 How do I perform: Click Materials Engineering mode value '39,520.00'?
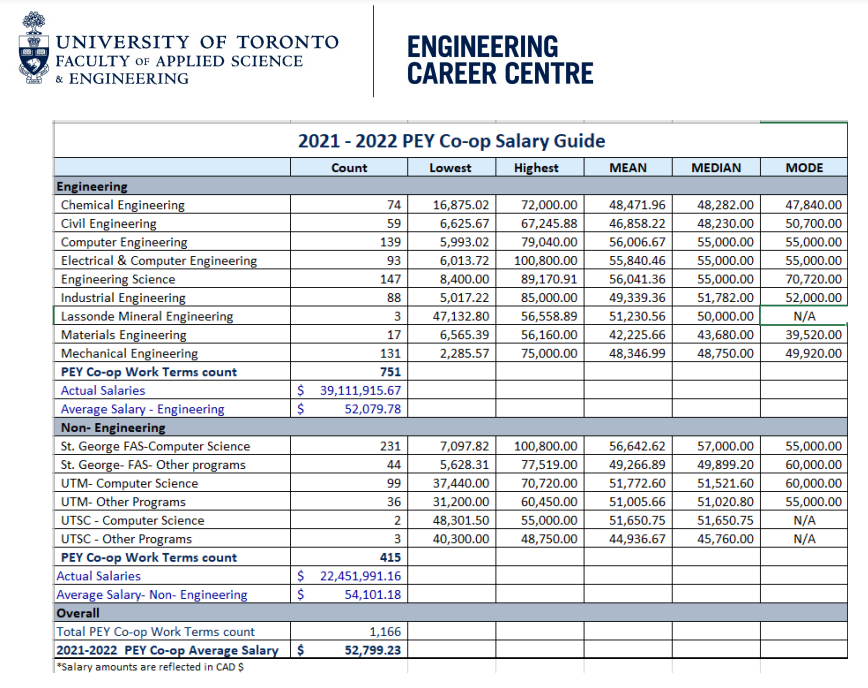point(814,335)
